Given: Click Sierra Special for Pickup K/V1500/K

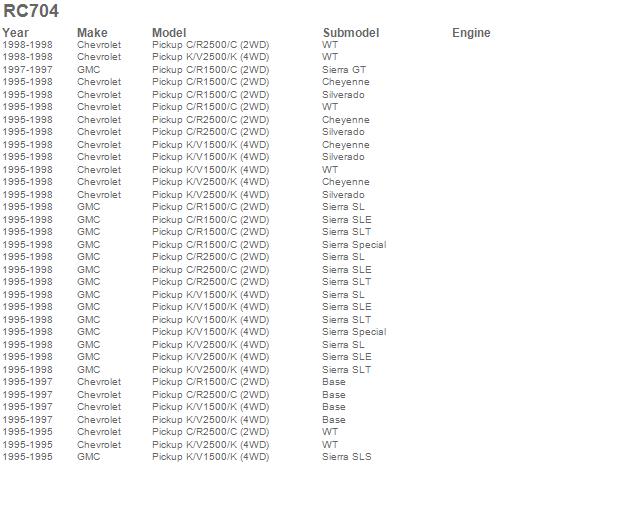Looking at the screenshot, I should click(x=354, y=332).
